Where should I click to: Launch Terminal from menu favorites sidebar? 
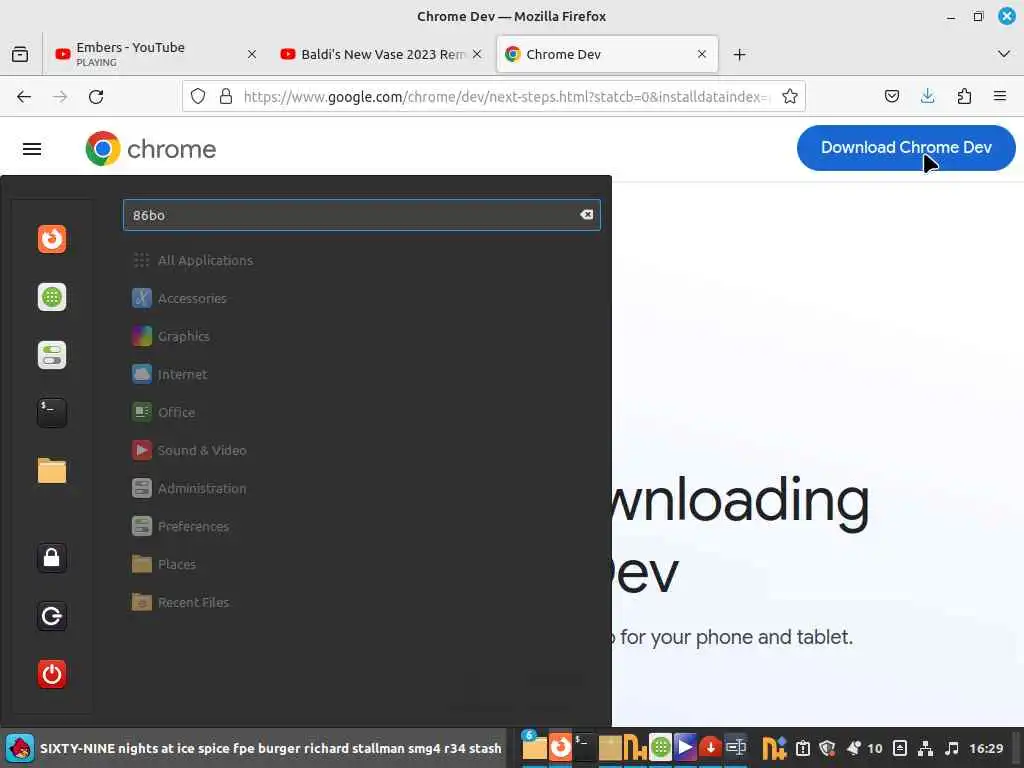tap(52, 413)
